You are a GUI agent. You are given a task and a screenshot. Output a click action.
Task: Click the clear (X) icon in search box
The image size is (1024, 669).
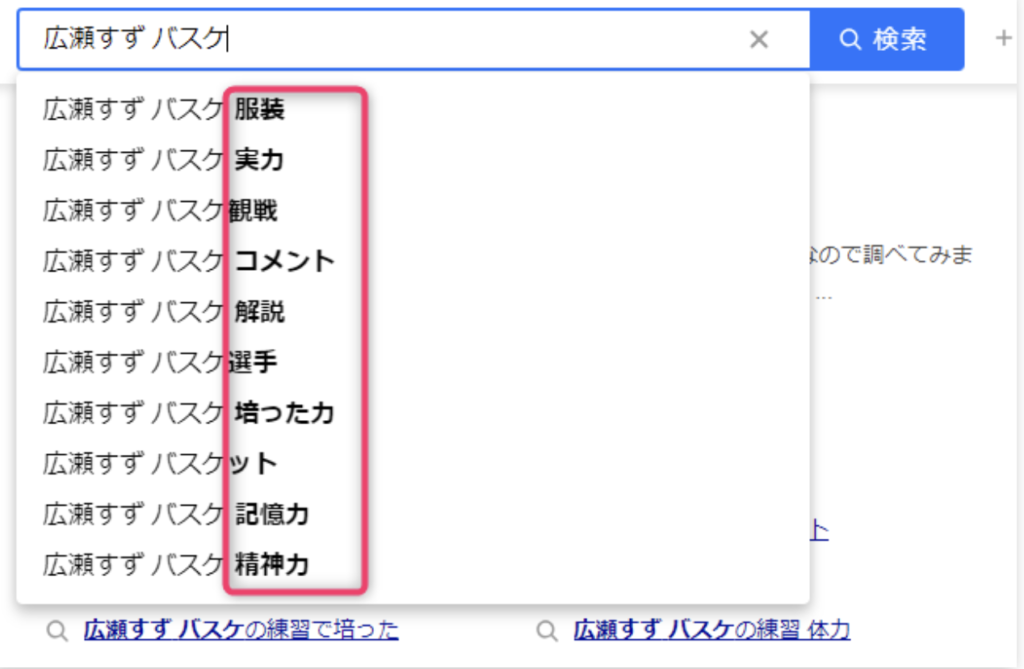[759, 39]
